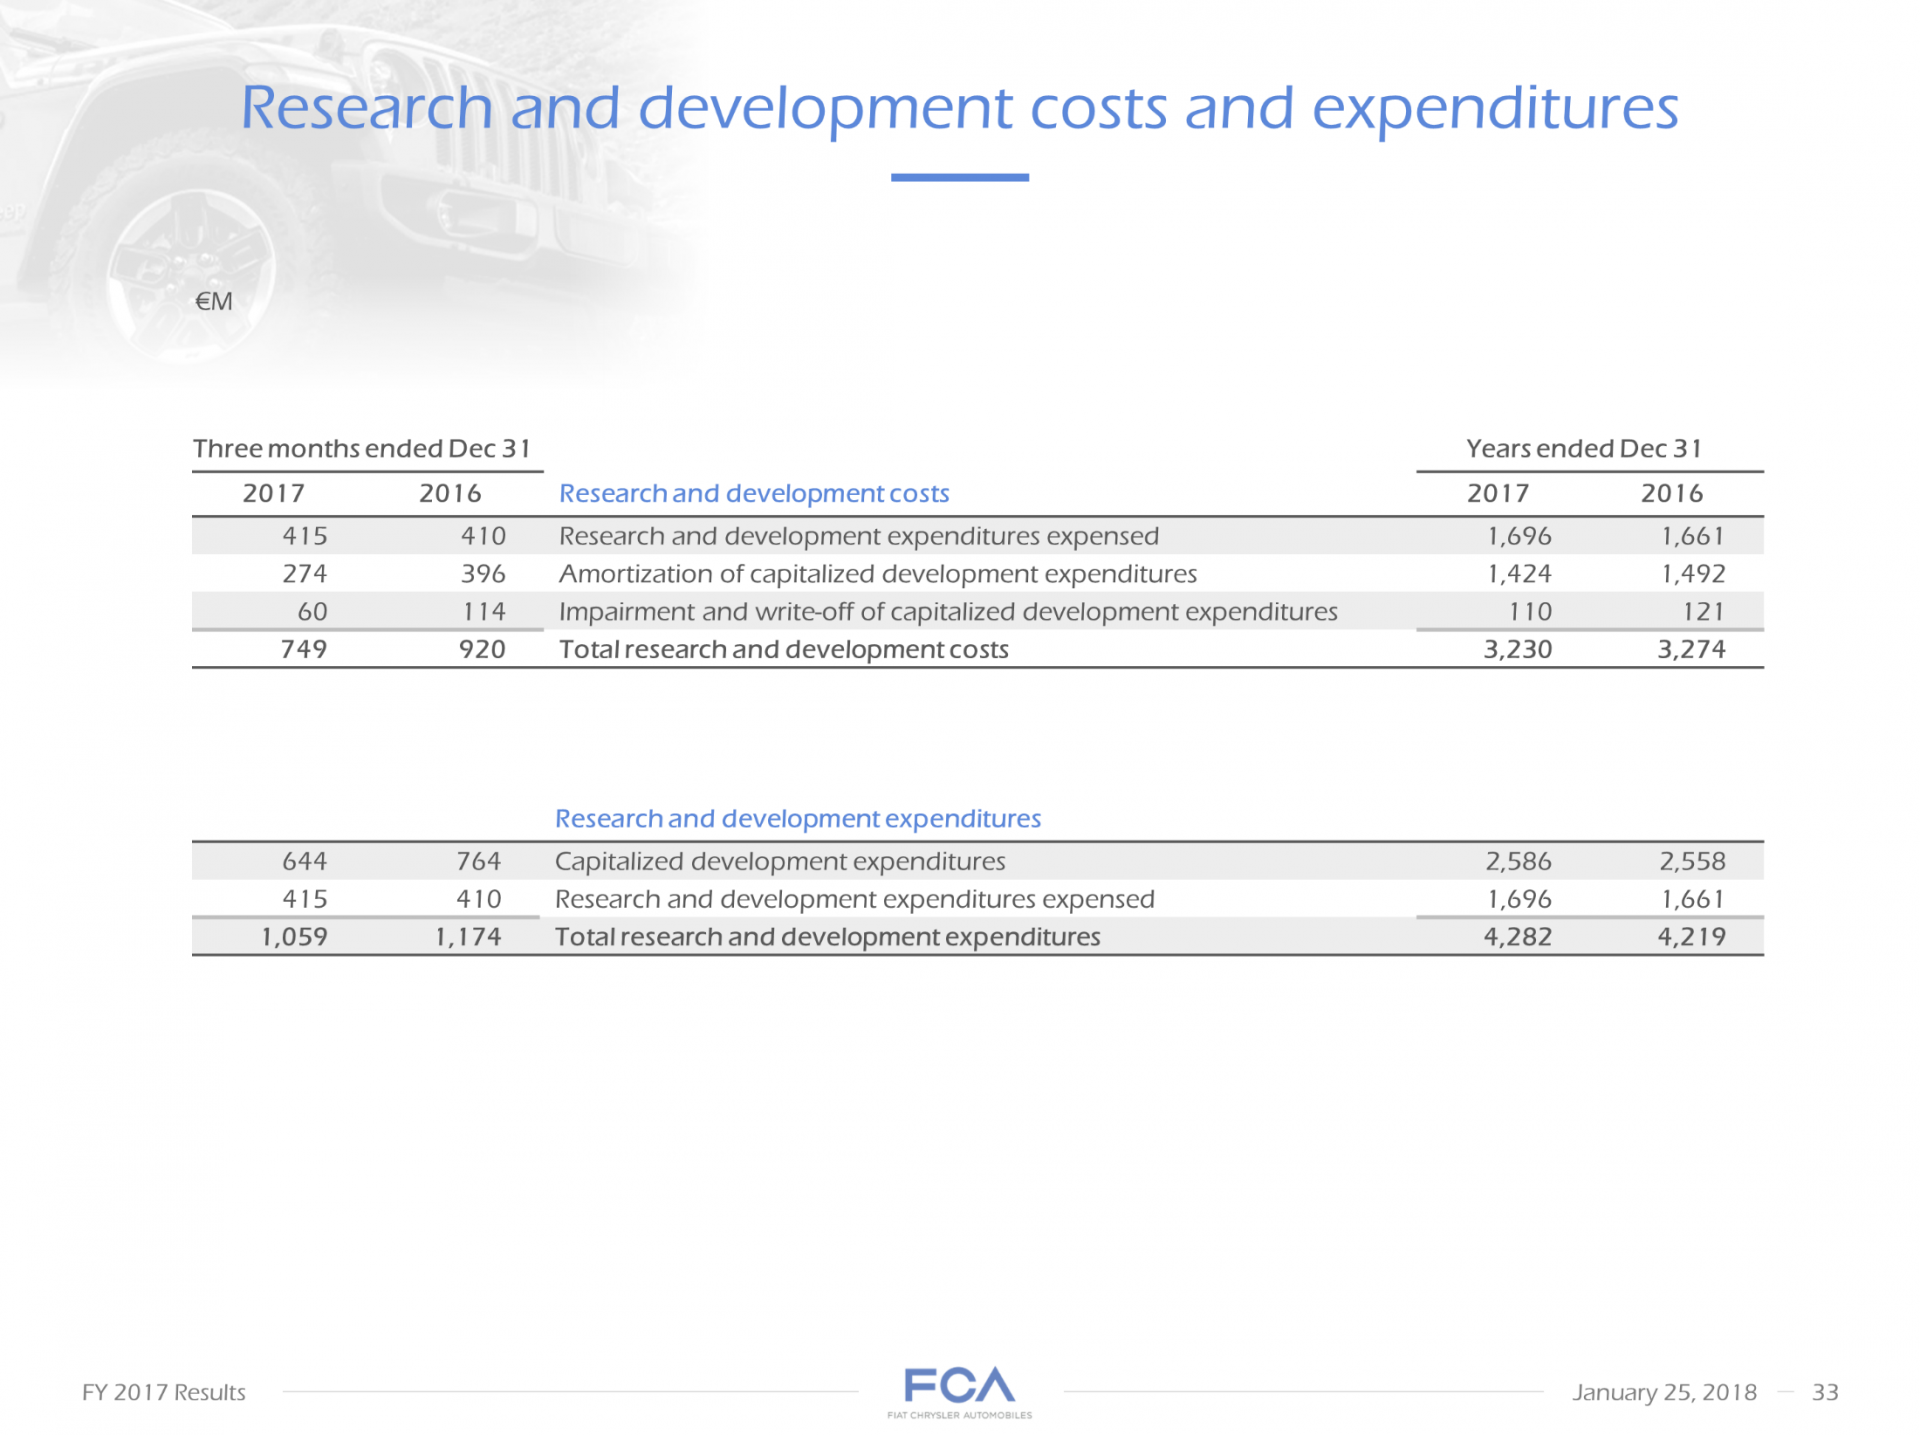Select full-year amortization value 1,492
Image resolution: width=1920 pixels, height=1435 pixels.
[x=1693, y=574]
